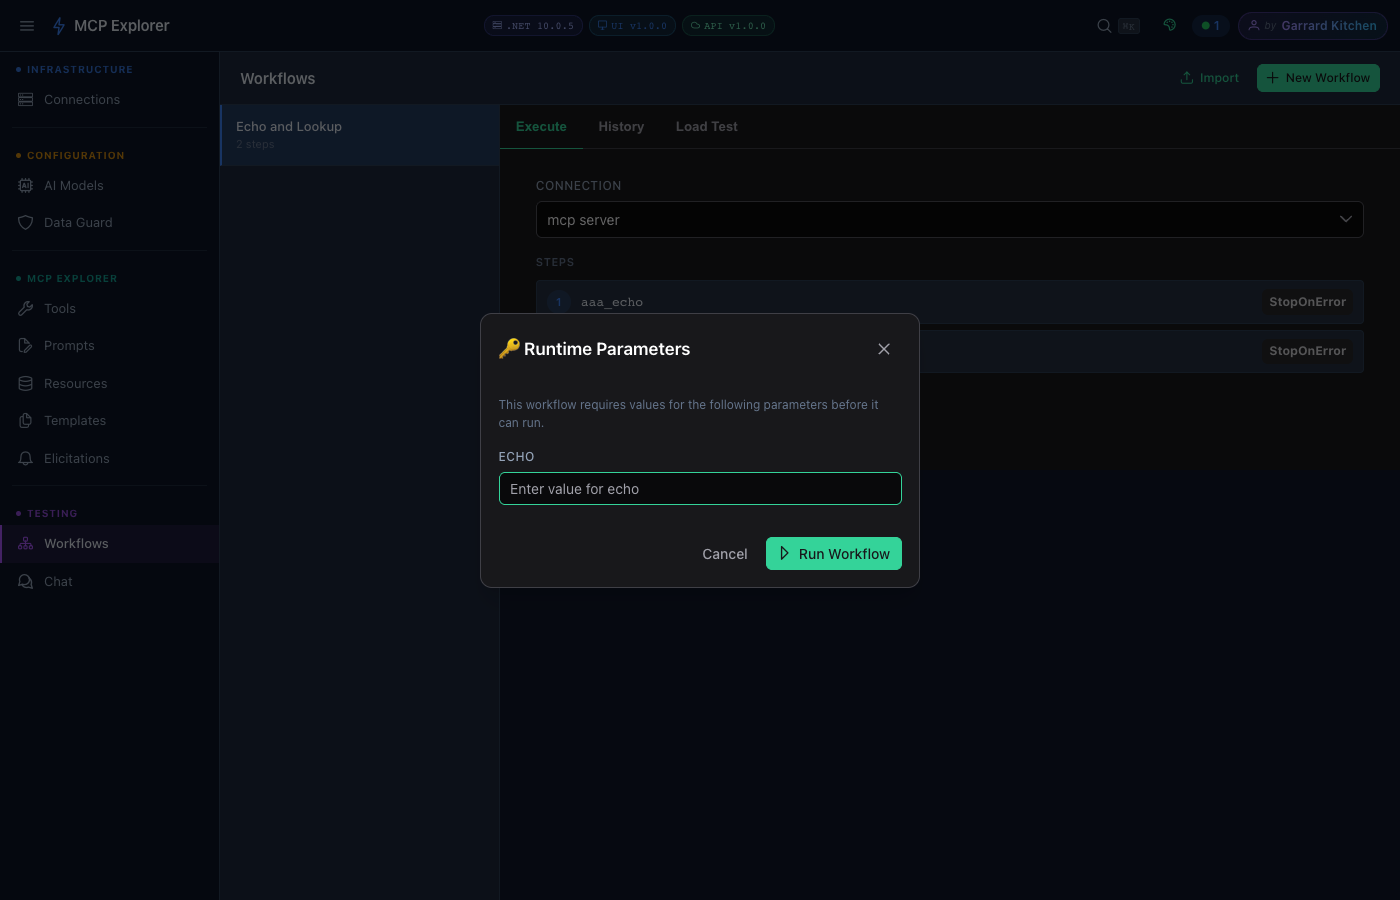This screenshot has height=900, width=1400.
Task: Toggle StopOnError on the aaa_echo step
Action: (x=1307, y=301)
